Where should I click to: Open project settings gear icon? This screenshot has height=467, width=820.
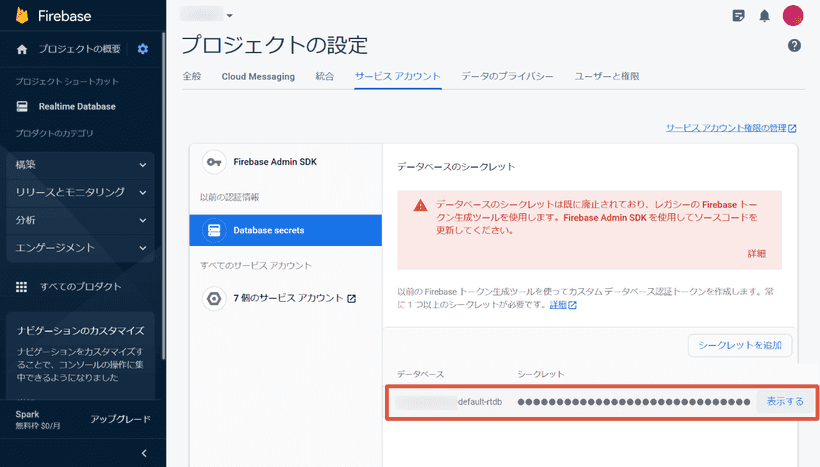pos(143,49)
